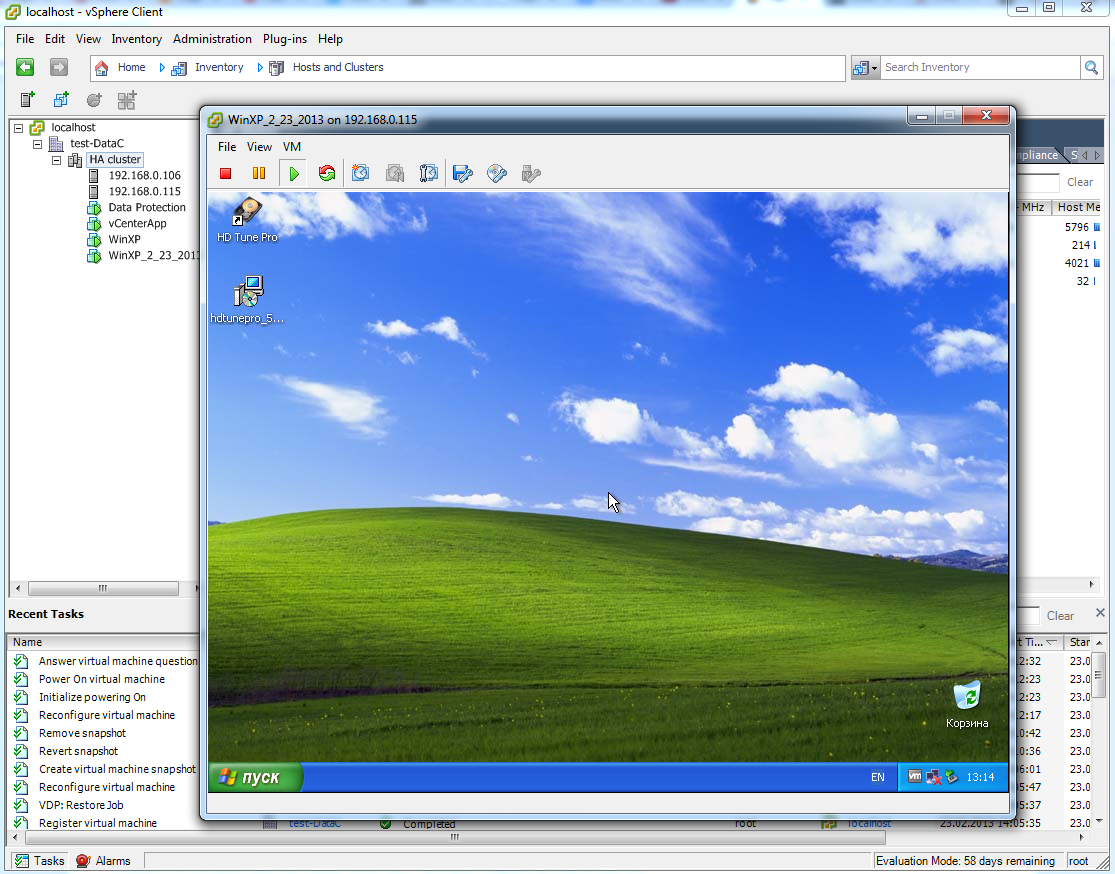Screen dimensions: 1115x874
Task: Open the VM menu in console window
Action: pos(292,146)
